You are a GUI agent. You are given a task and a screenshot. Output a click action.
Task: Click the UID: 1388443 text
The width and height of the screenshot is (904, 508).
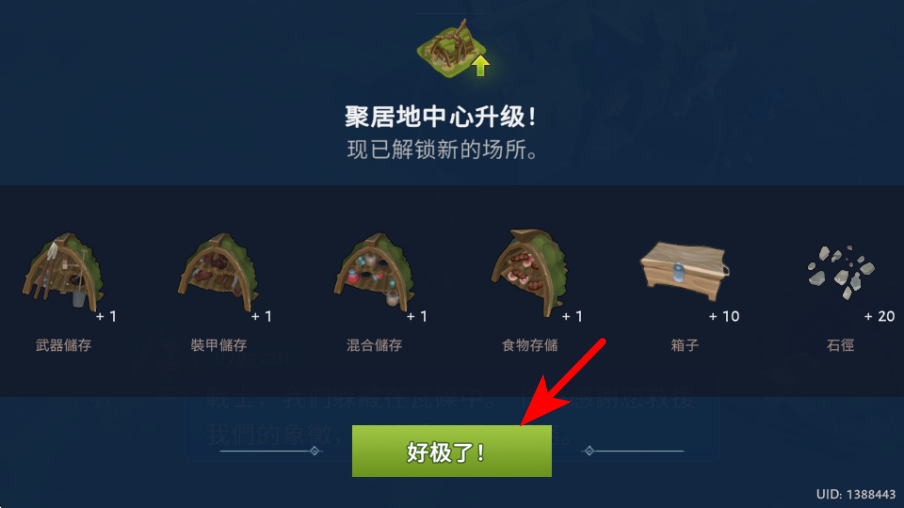(x=856, y=494)
